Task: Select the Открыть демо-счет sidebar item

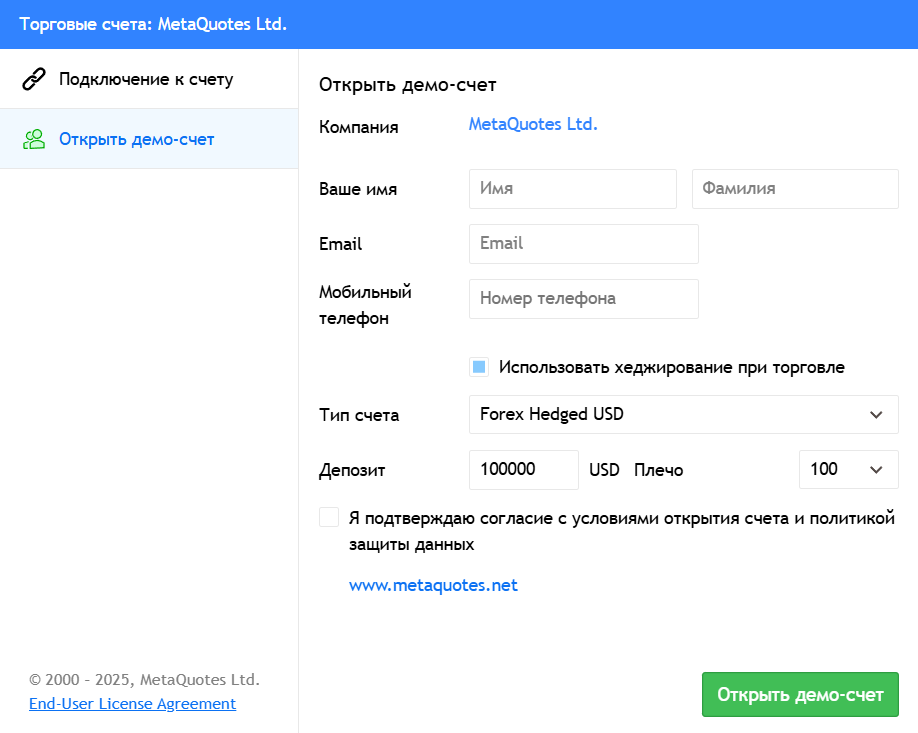Action: [149, 139]
